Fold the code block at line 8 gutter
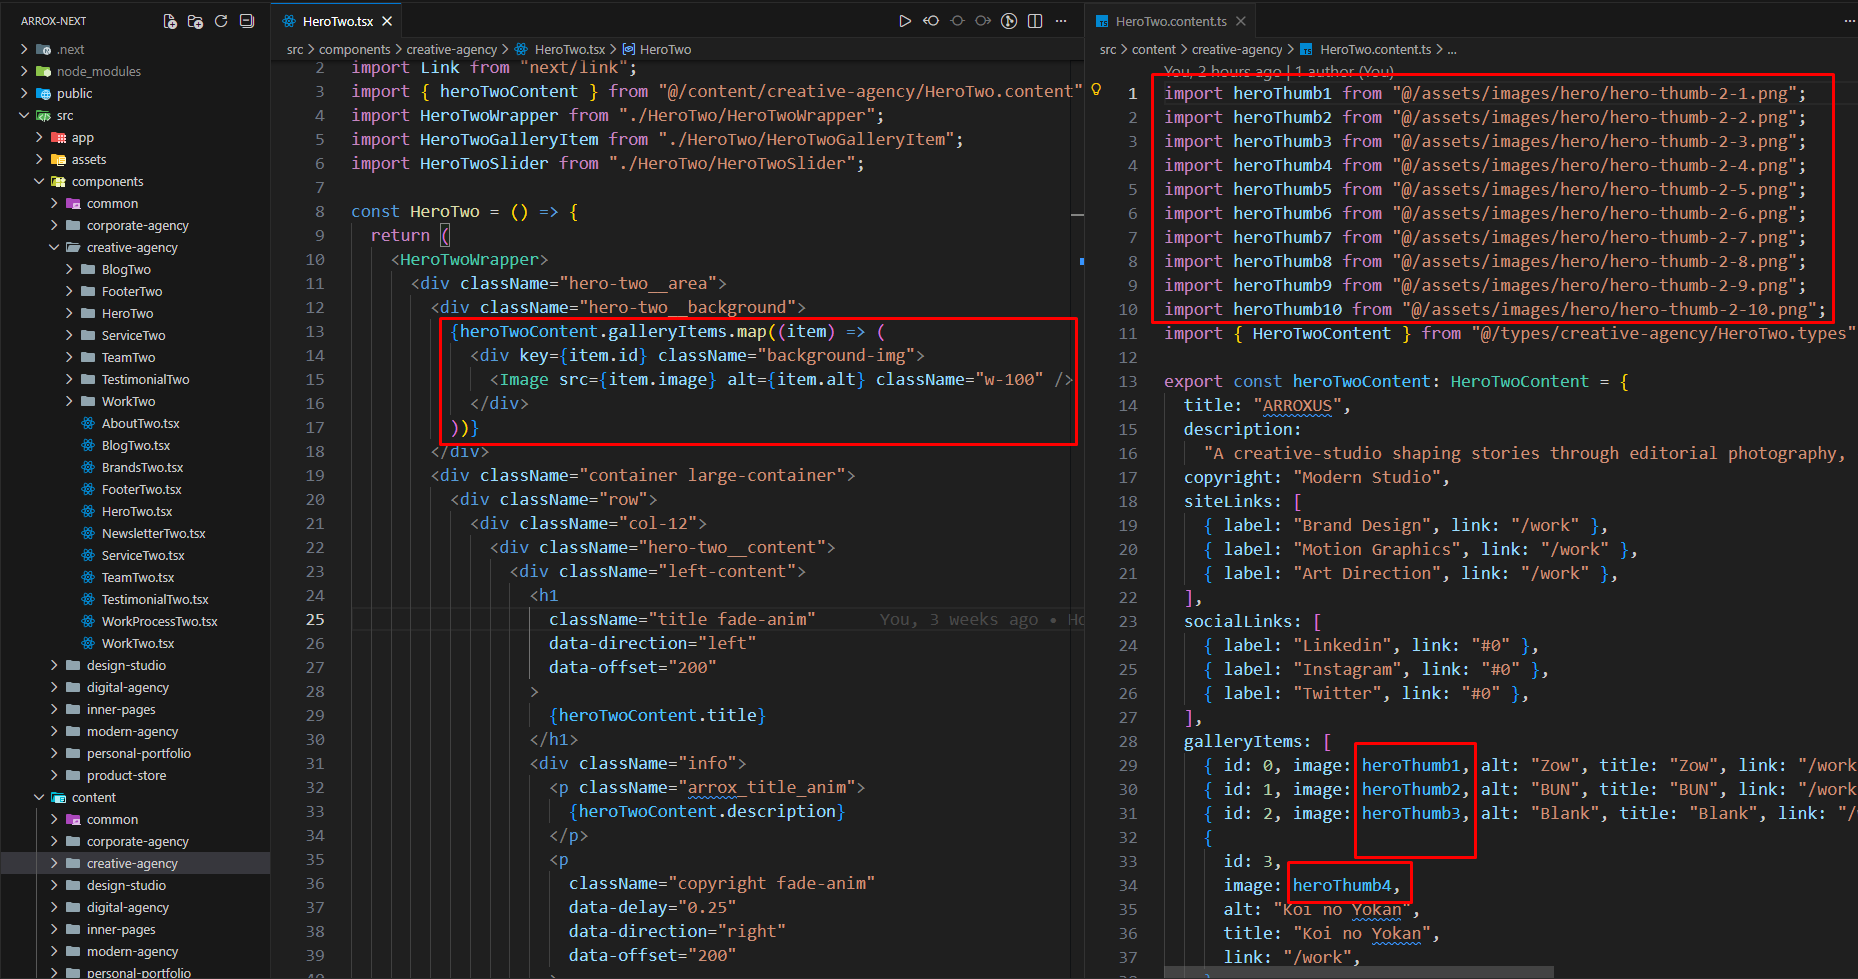This screenshot has width=1858, height=979. [x=338, y=211]
